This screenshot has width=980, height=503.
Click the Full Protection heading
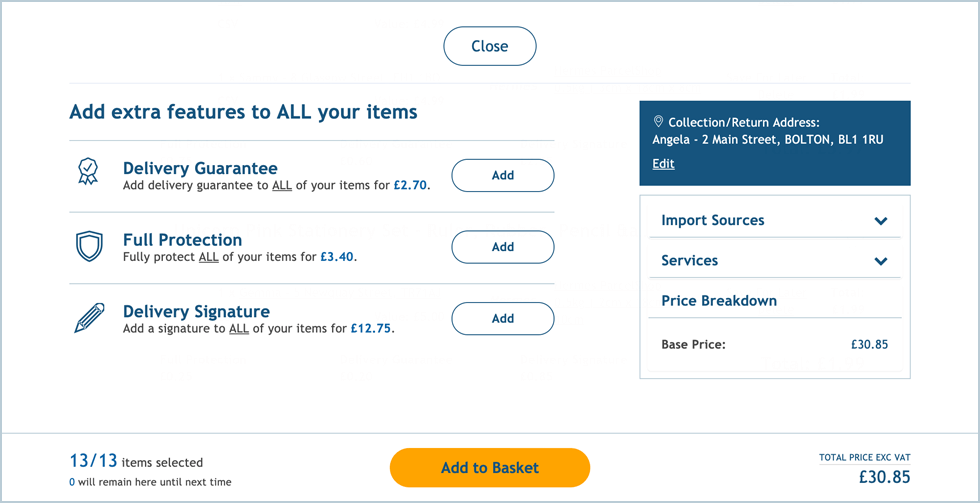[182, 240]
